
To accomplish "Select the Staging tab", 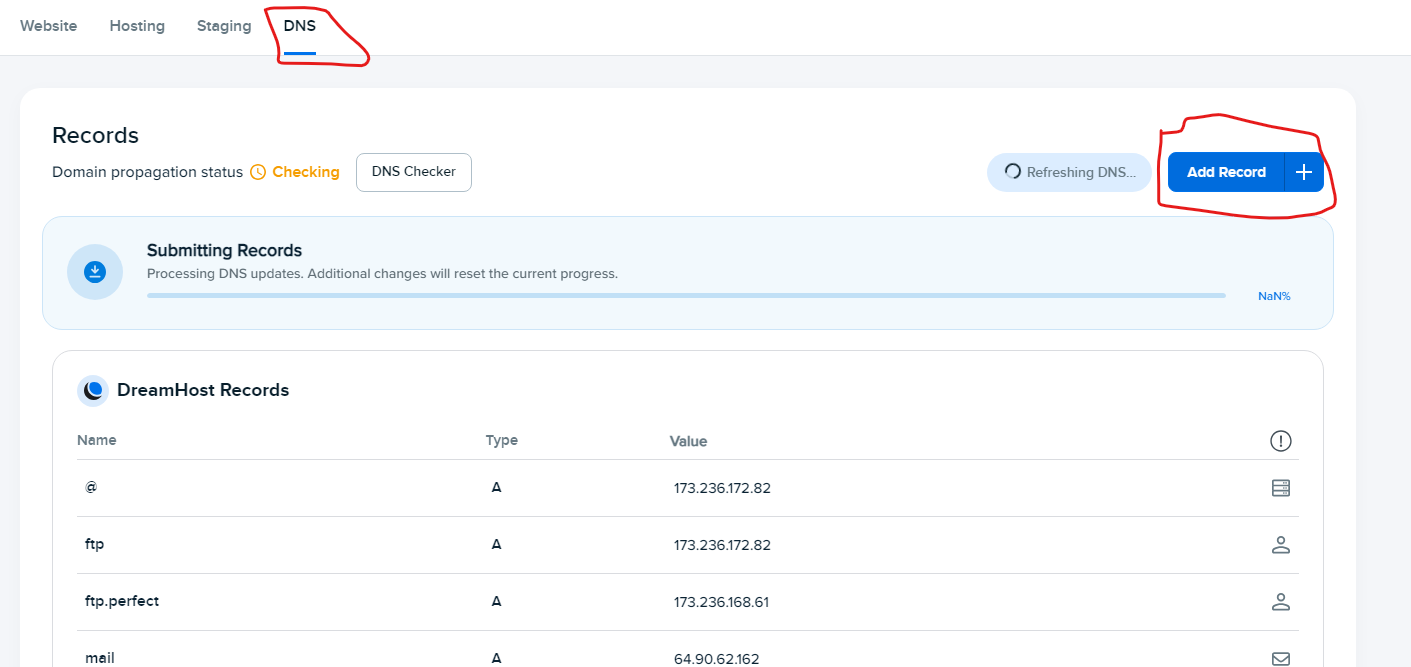I will [x=223, y=26].
